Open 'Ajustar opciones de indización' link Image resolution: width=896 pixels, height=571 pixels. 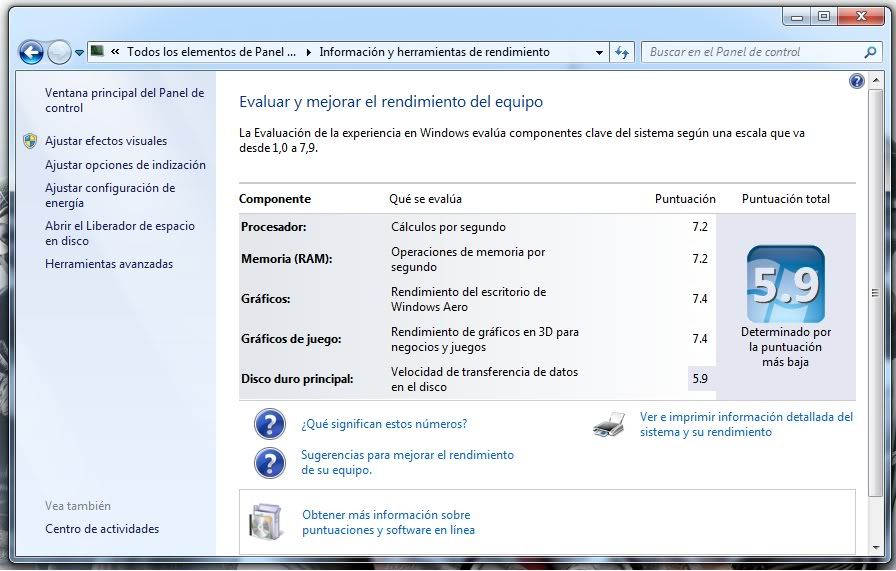click(125, 165)
